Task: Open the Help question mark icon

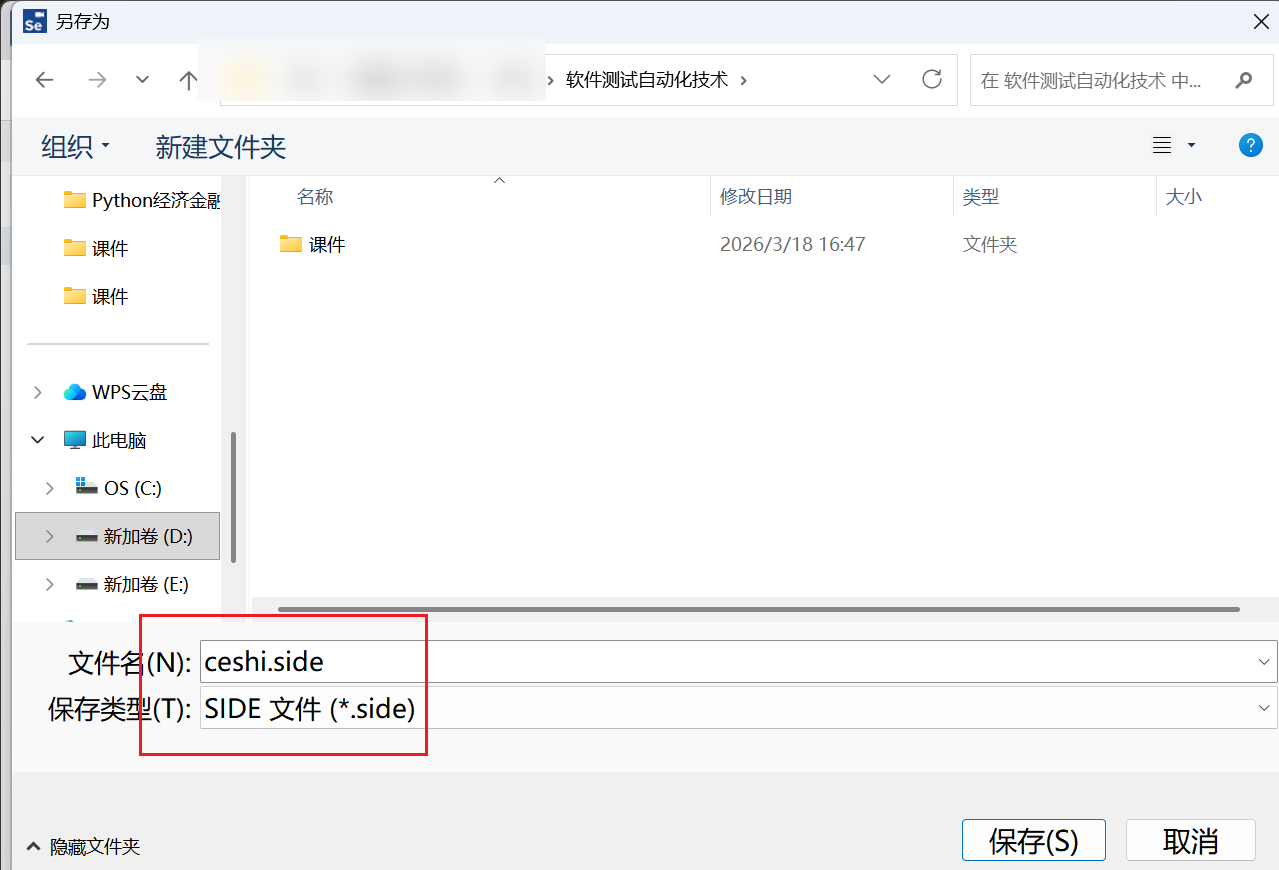Action: tap(1250, 146)
